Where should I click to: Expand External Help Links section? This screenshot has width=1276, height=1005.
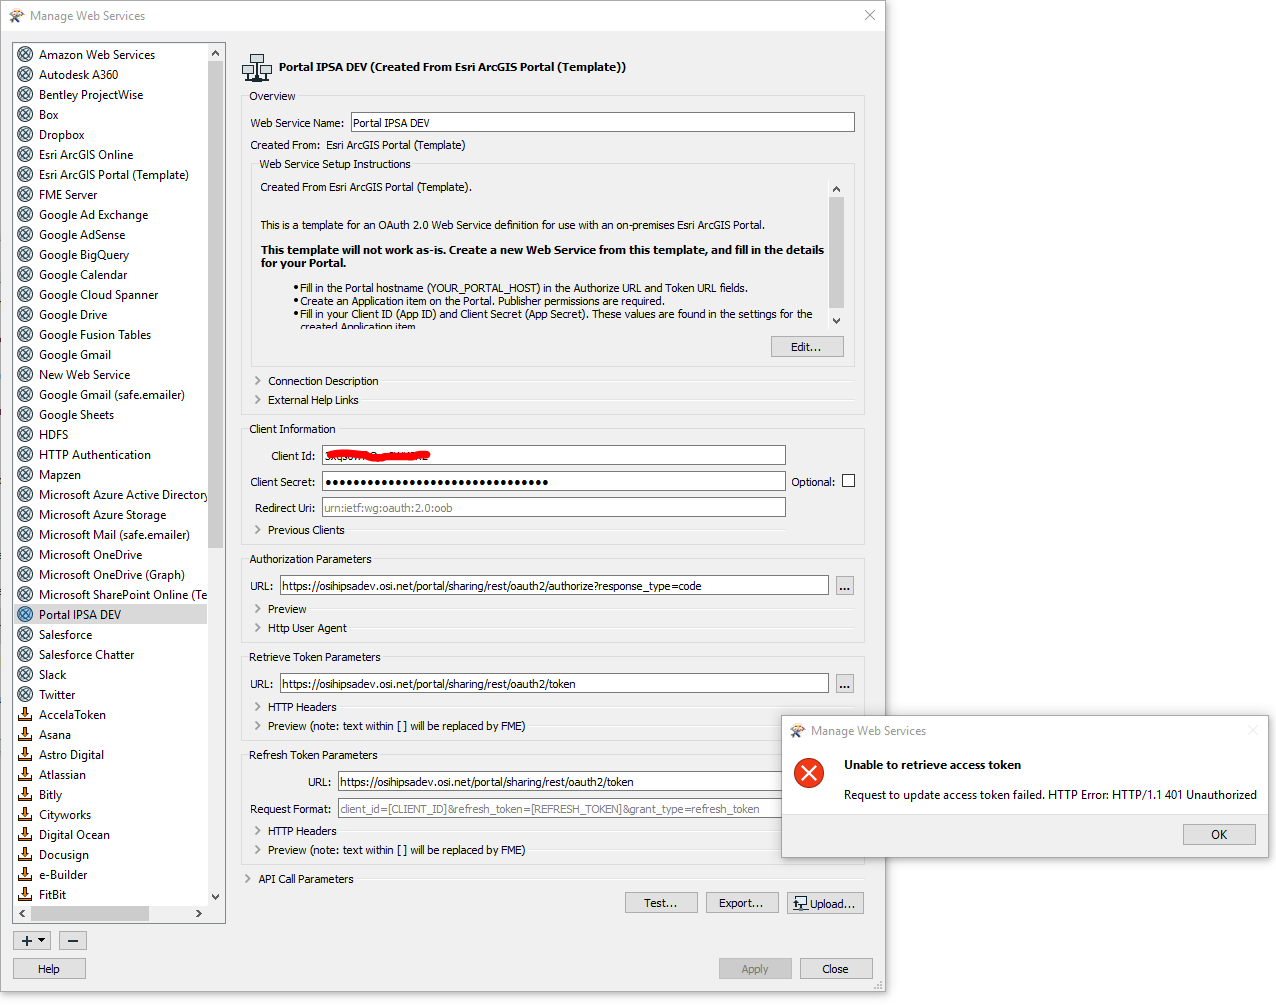pos(258,400)
